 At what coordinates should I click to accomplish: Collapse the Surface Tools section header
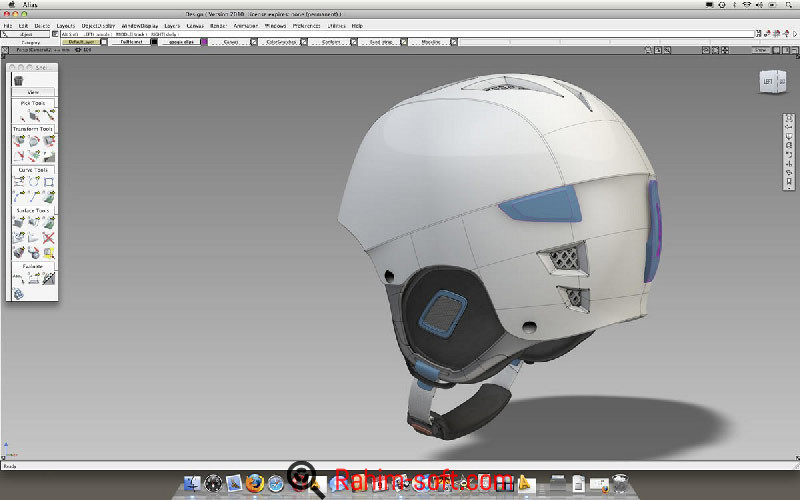pyautogui.click(x=32, y=210)
